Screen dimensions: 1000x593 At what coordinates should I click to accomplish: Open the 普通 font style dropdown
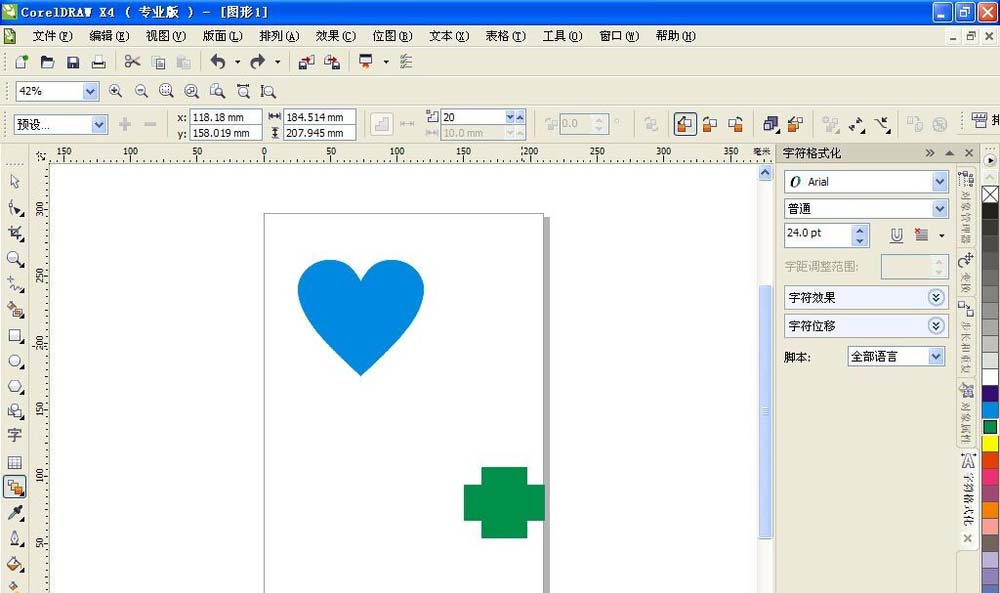click(939, 209)
